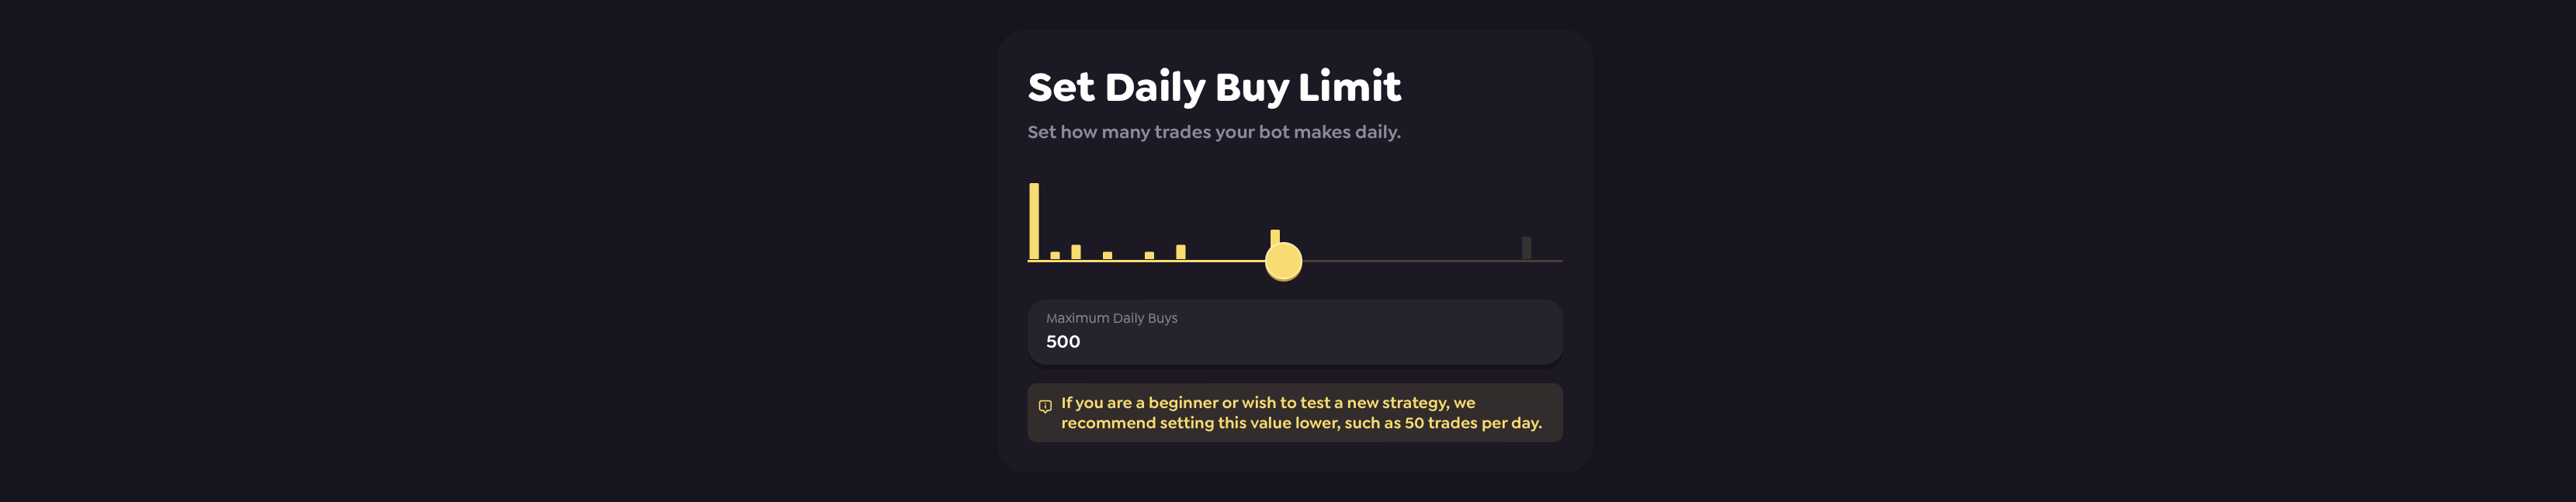Click the tallest yellow histogram bar
The width and height of the screenshot is (2576, 502).
(x=1034, y=220)
